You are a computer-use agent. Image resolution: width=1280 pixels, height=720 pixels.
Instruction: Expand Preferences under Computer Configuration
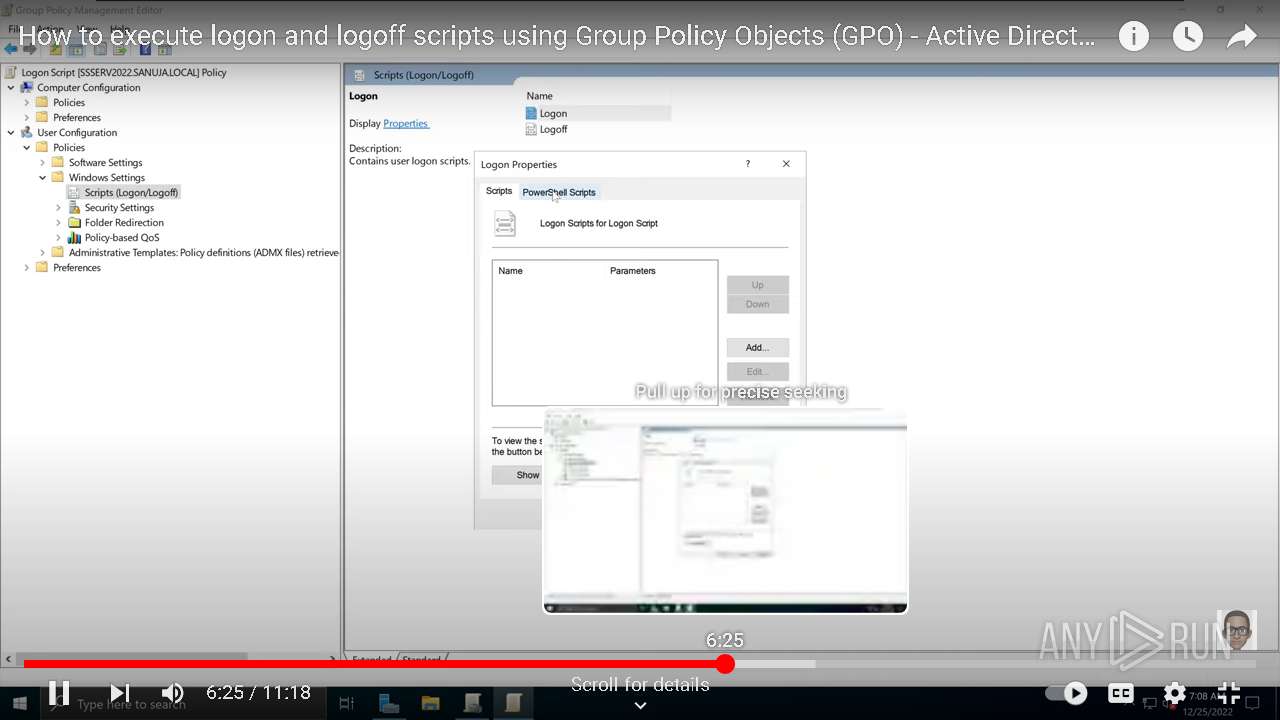[x=27, y=118]
